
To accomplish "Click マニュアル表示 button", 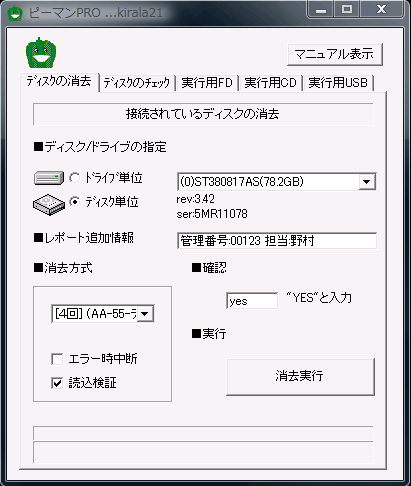I will [334, 54].
